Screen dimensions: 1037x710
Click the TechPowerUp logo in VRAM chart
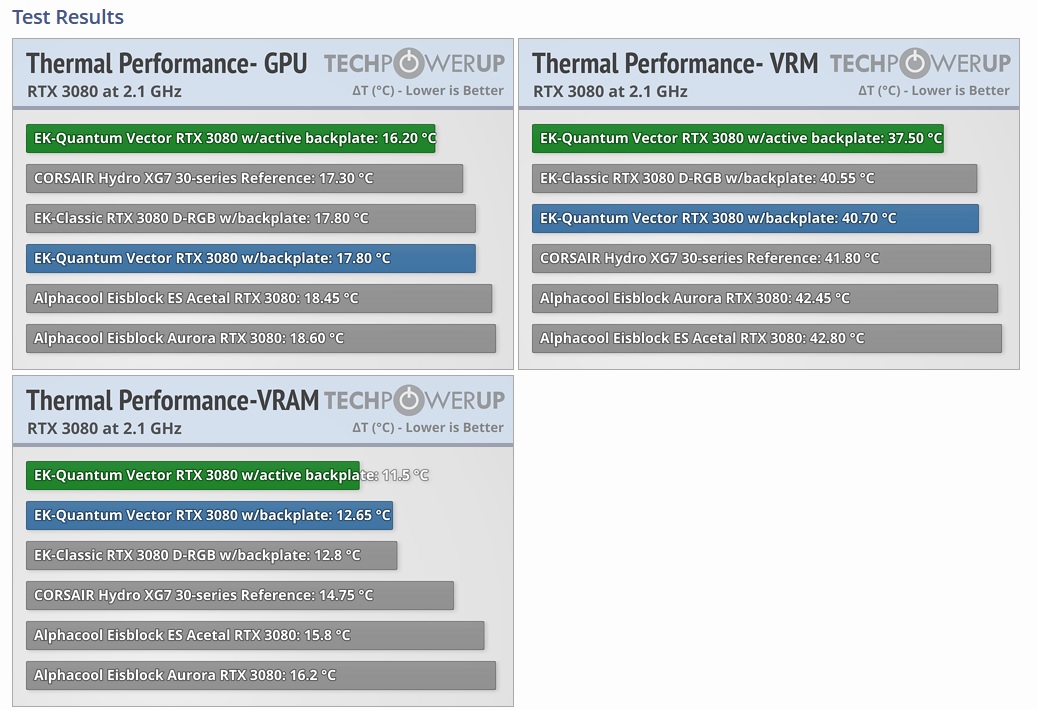click(414, 401)
